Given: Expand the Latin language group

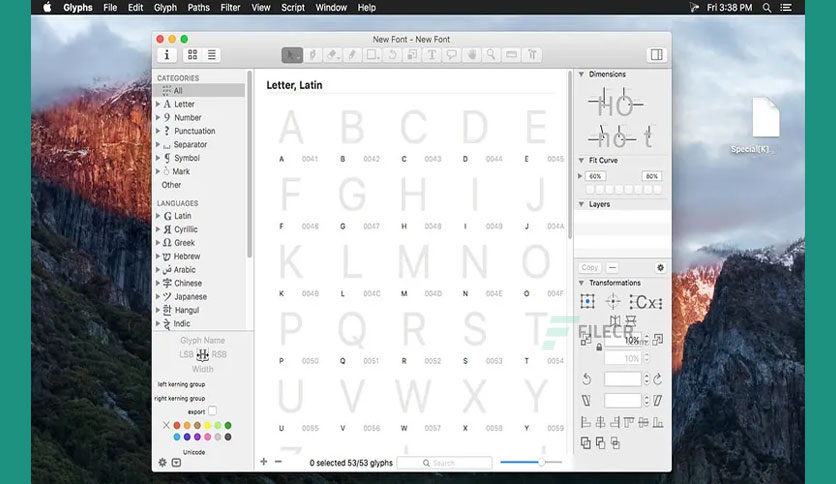Looking at the screenshot, I should point(158,216).
